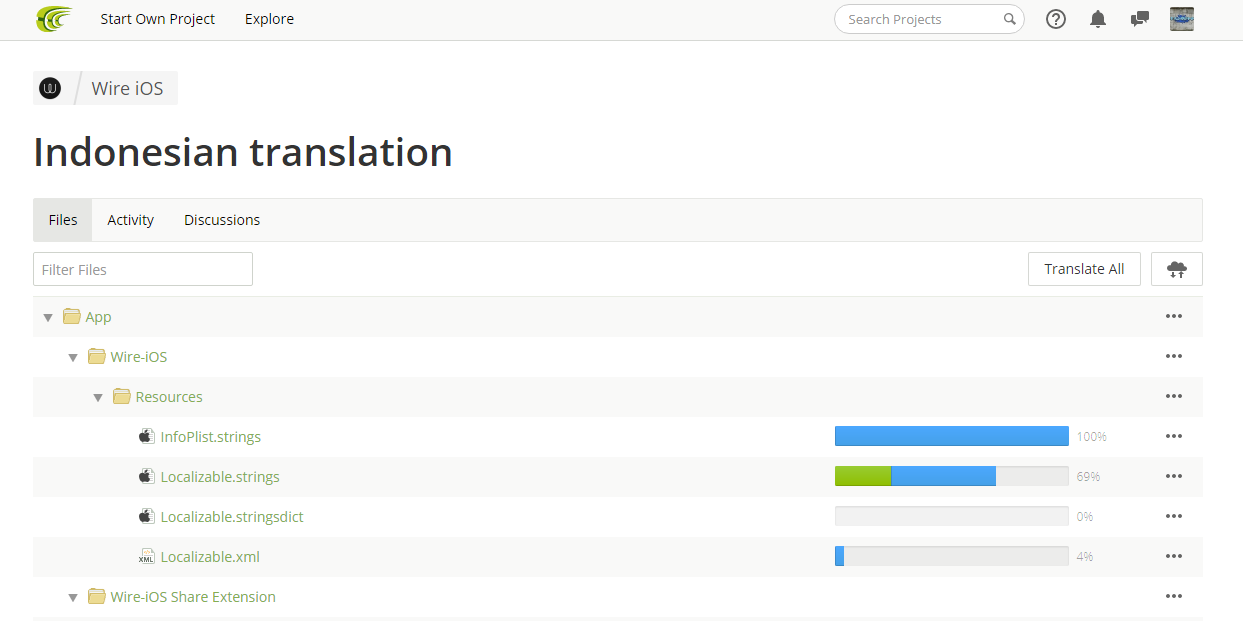Open the ellipsis menu for Localizable.xml

click(1173, 556)
